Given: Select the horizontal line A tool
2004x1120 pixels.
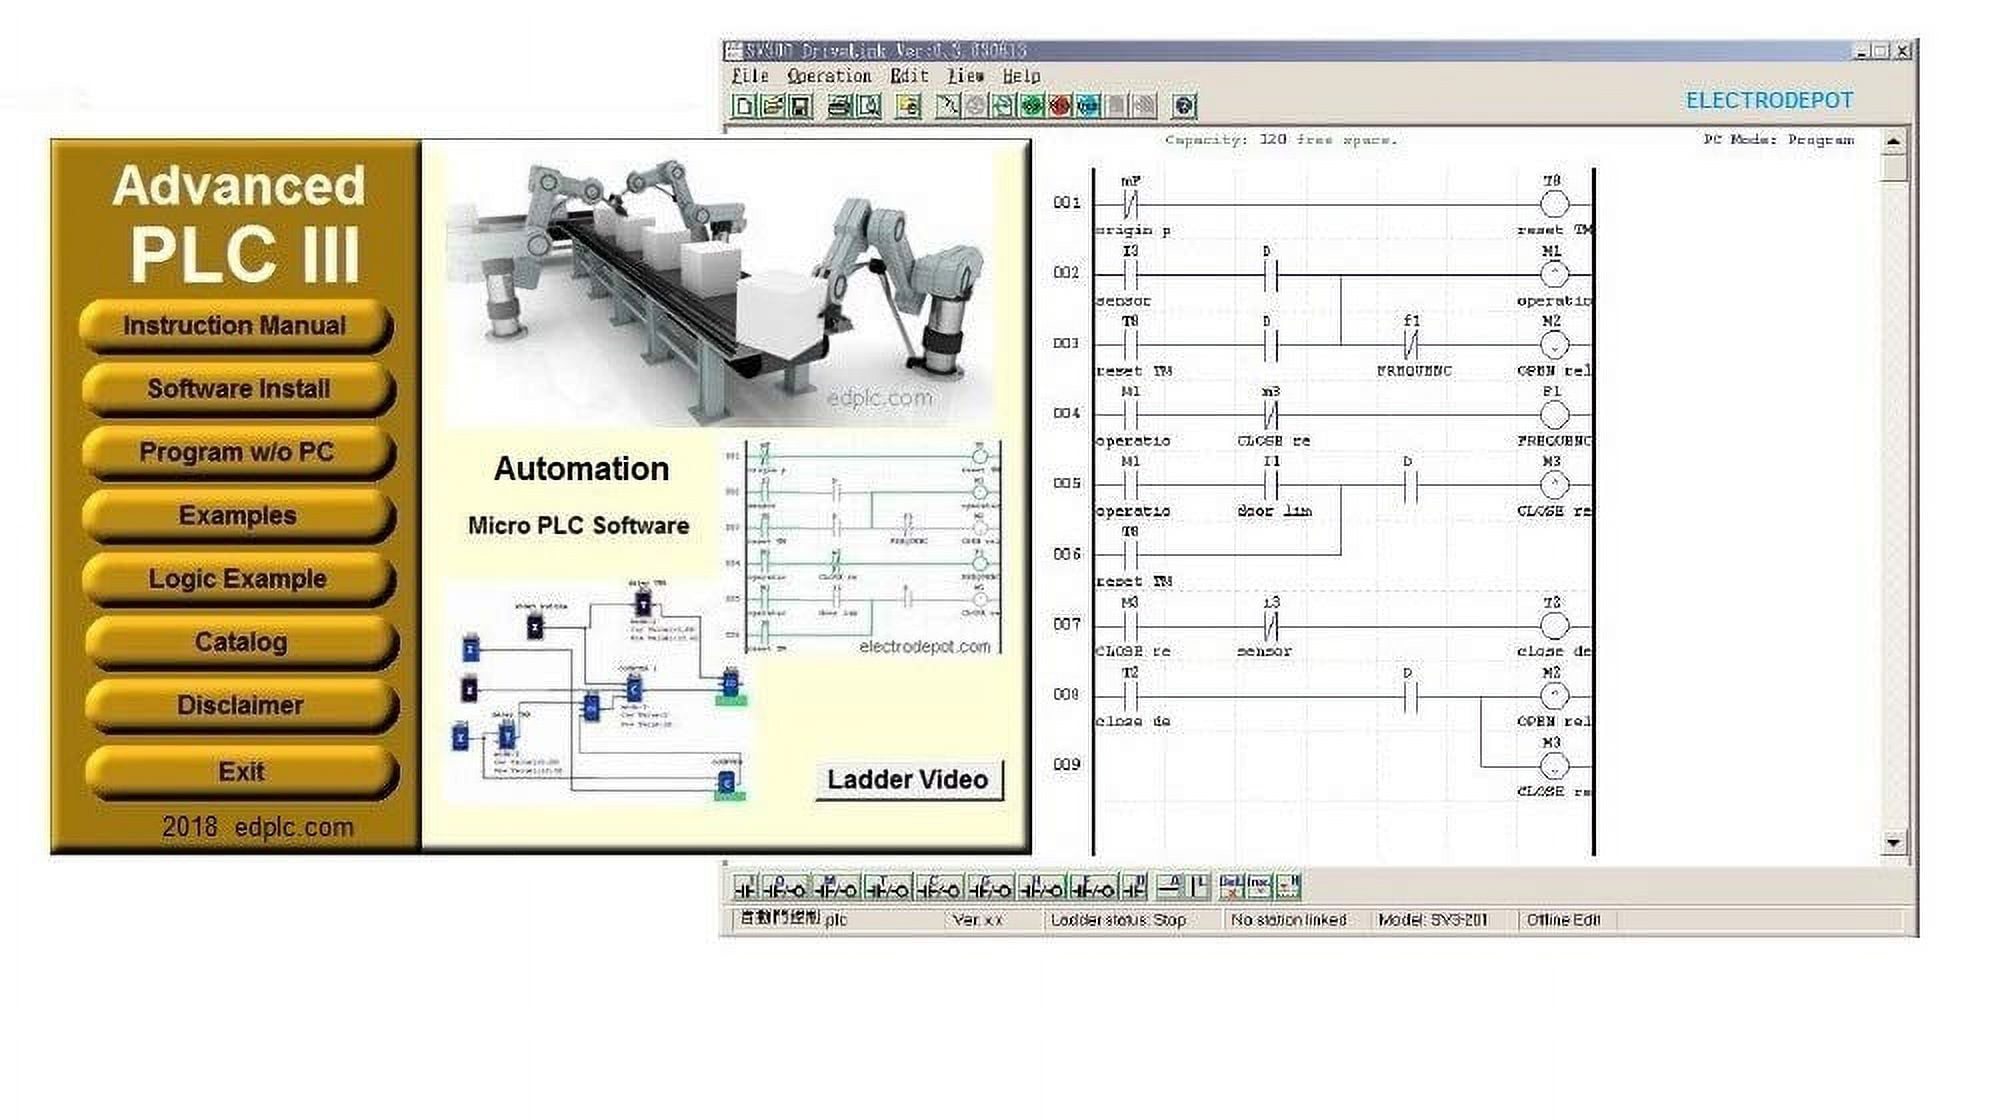Looking at the screenshot, I should (x=1169, y=886).
